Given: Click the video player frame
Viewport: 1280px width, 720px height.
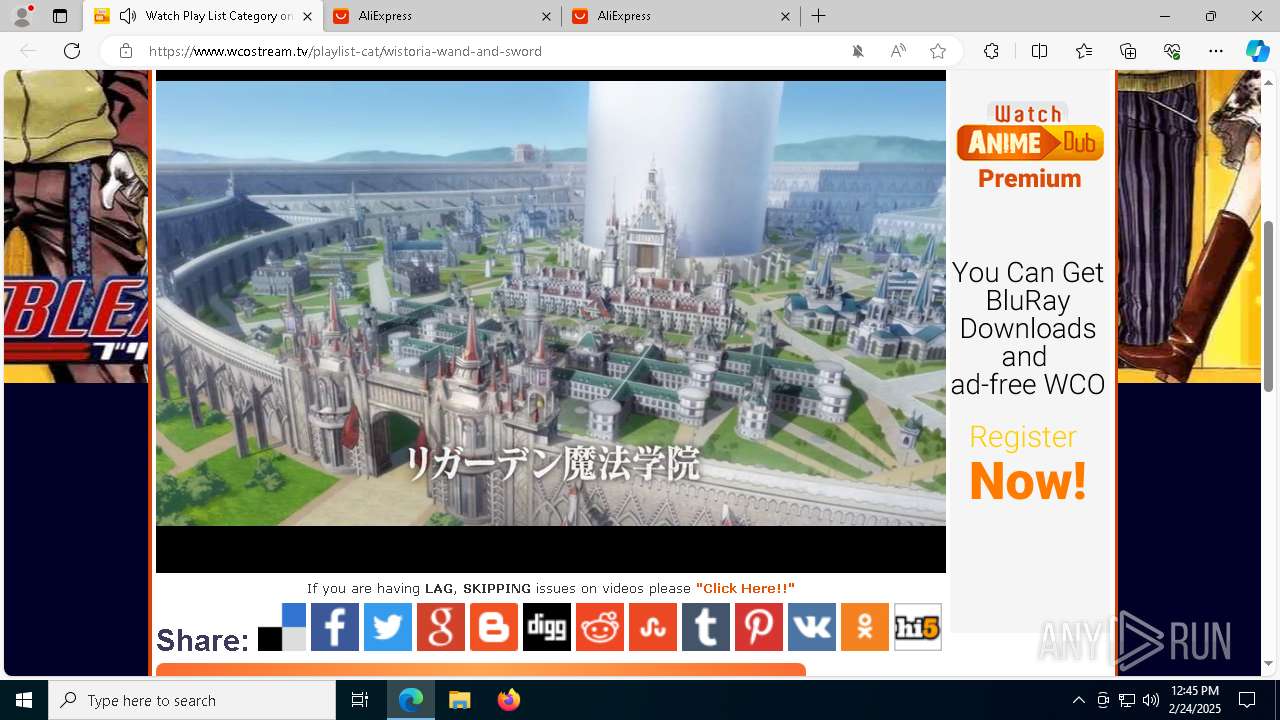Looking at the screenshot, I should [x=551, y=322].
